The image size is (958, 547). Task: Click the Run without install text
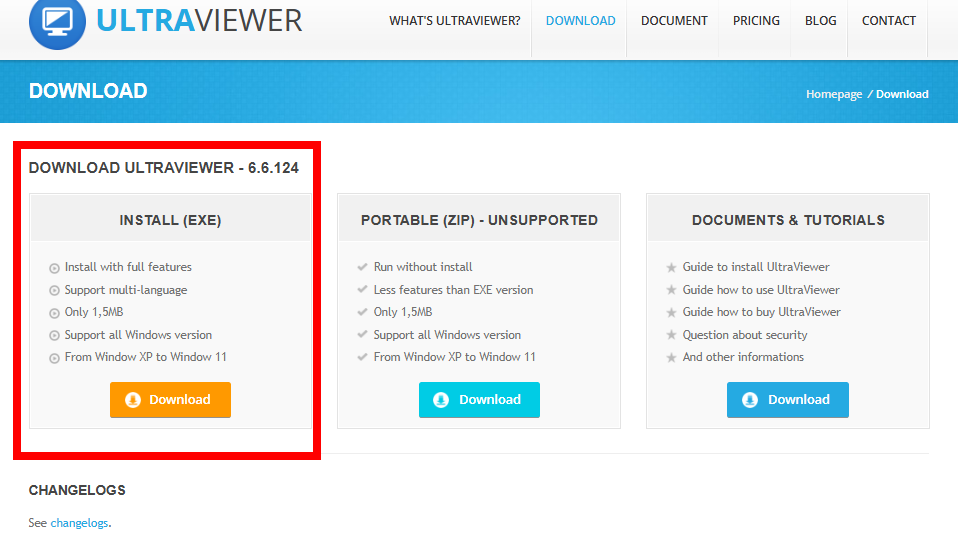click(423, 267)
